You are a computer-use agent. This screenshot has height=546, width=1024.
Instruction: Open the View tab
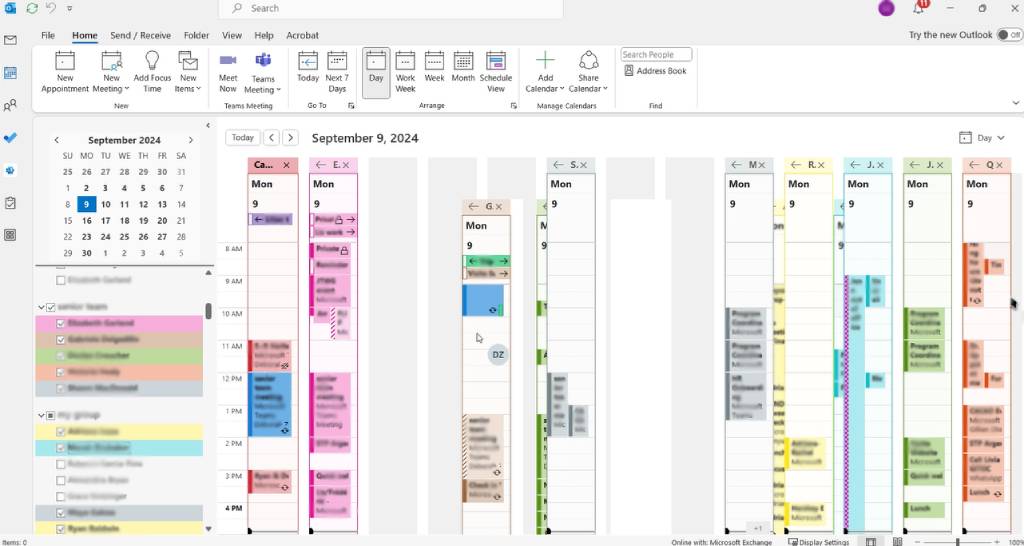coord(232,35)
